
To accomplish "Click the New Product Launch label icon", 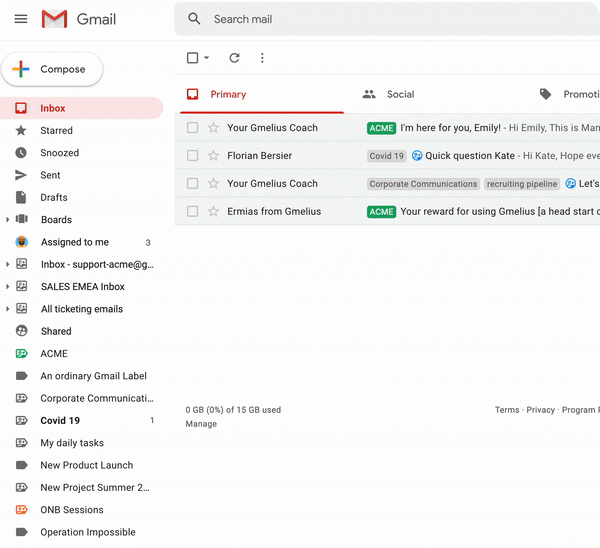I will pyautogui.click(x=21, y=465).
